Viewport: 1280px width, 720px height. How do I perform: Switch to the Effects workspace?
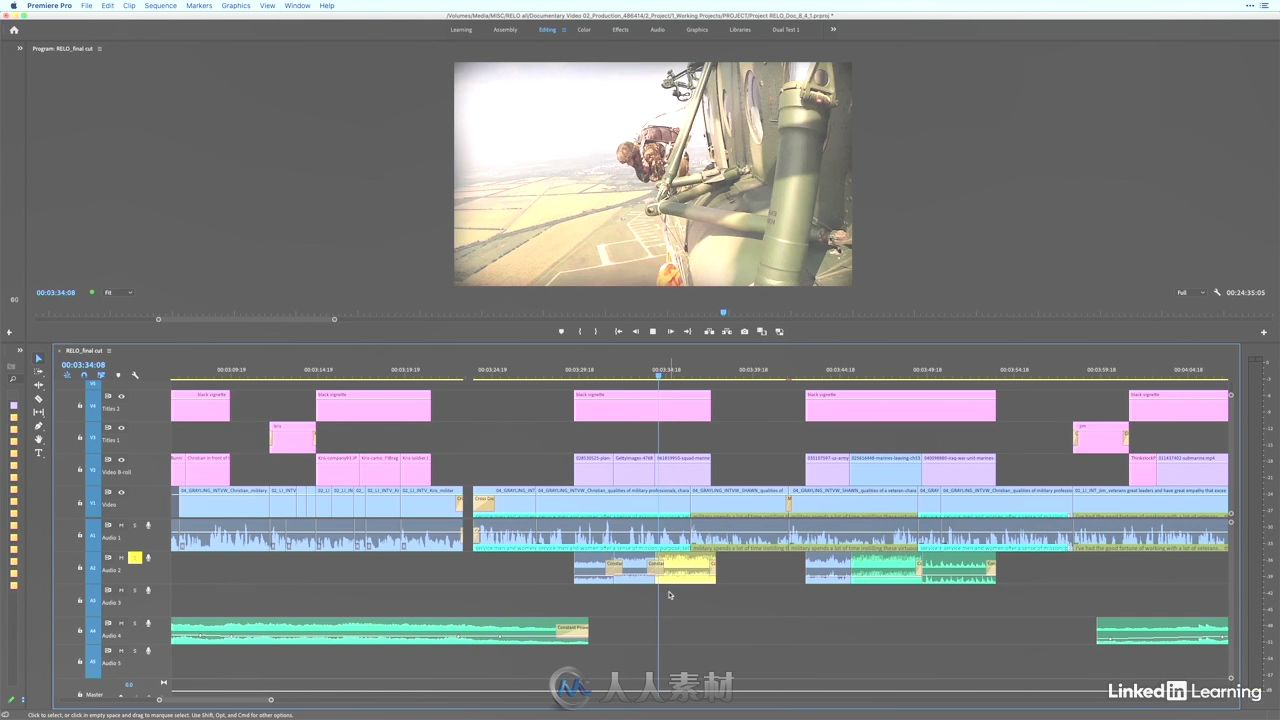pyautogui.click(x=621, y=30)
